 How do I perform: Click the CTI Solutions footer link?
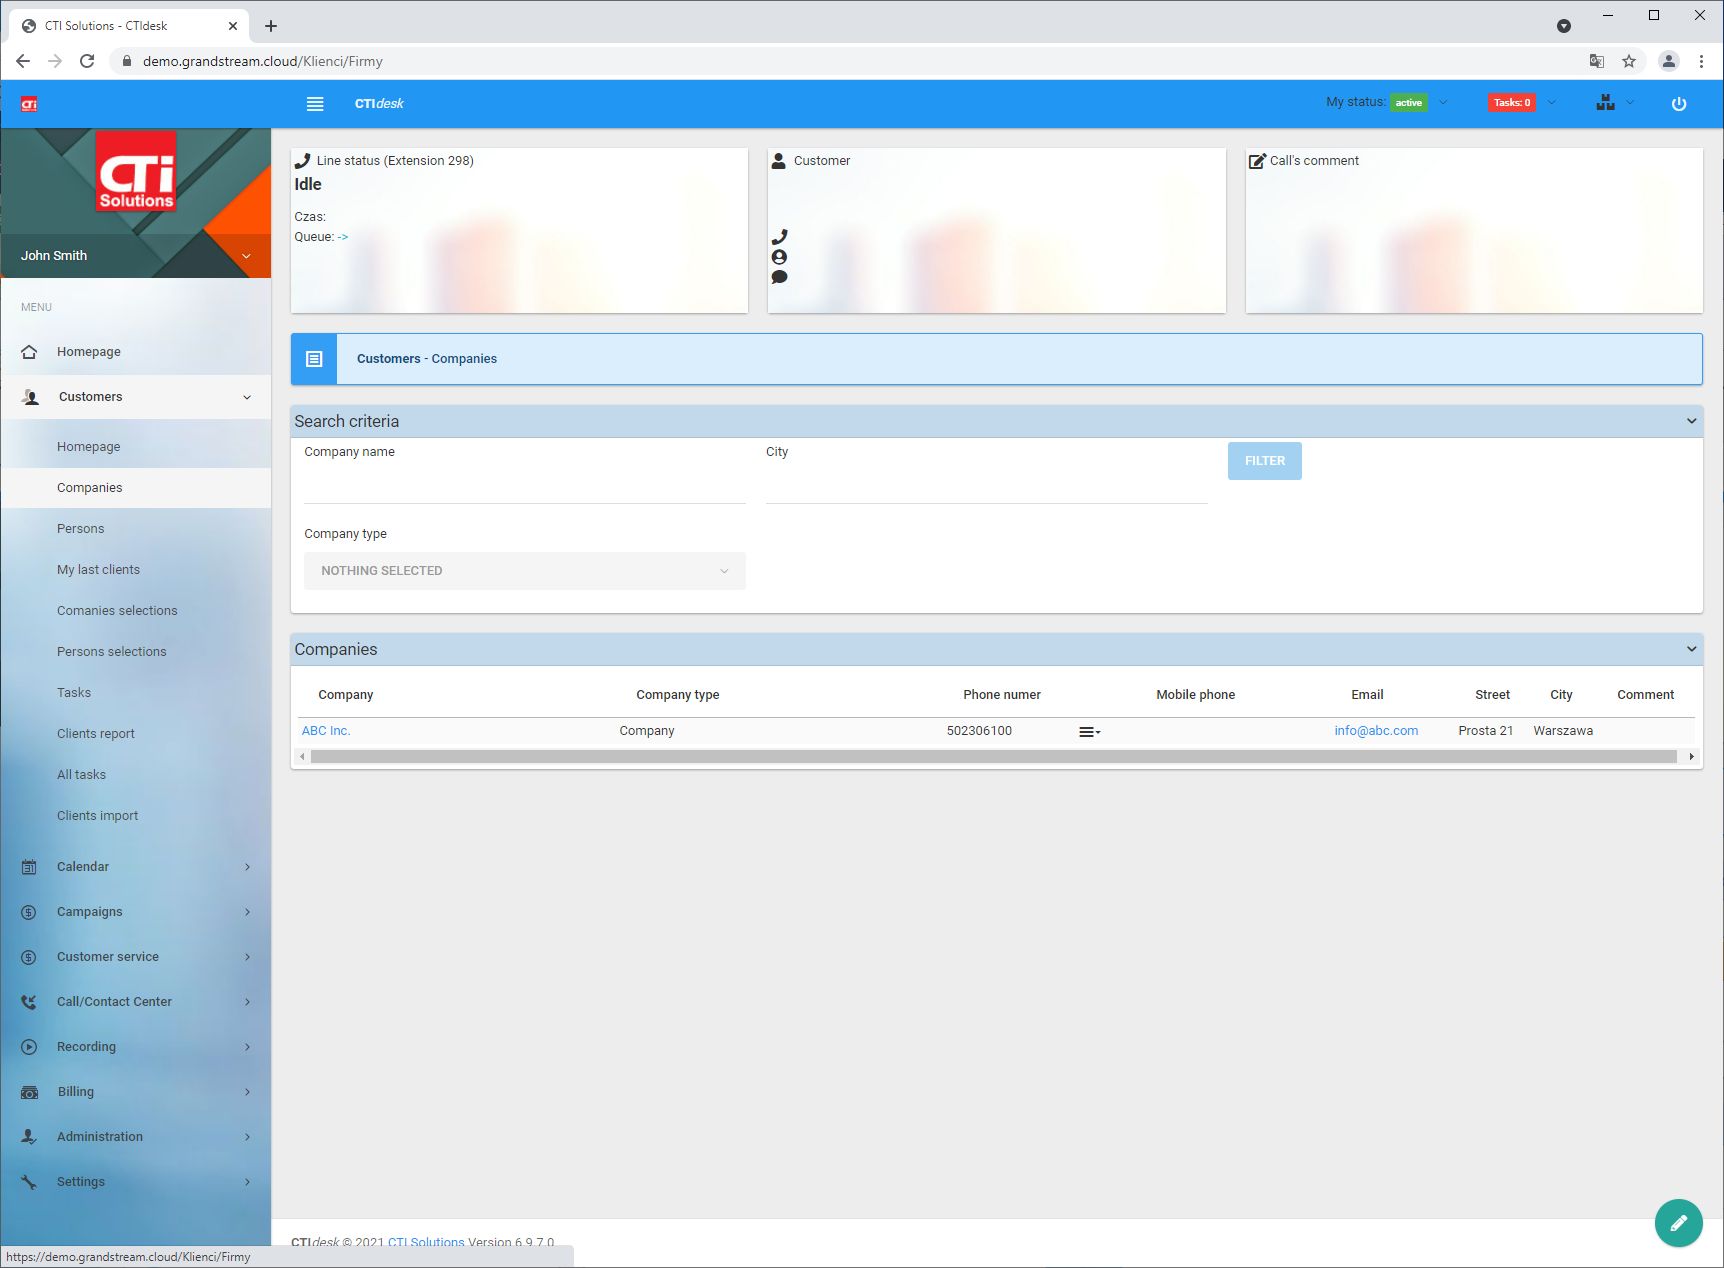coord(426,1243)
